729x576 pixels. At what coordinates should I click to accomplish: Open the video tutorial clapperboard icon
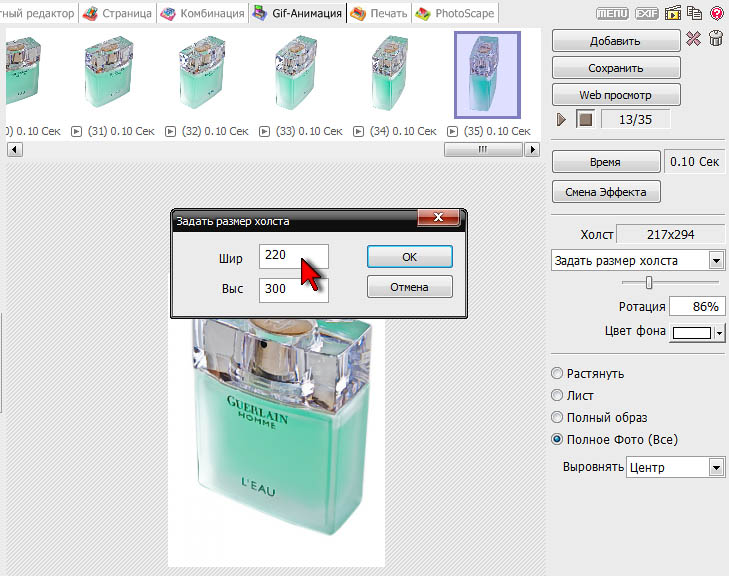(672, 13)
